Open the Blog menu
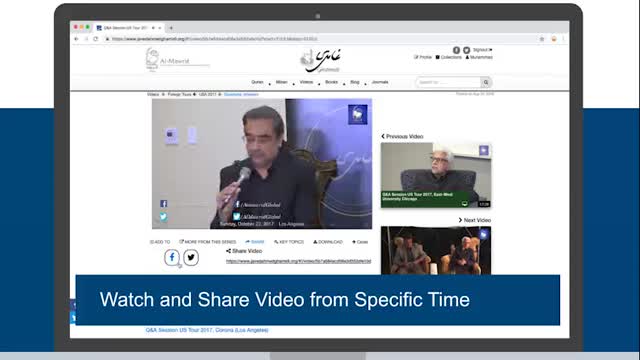Viewport: 640px width, 360px height. 355,82
